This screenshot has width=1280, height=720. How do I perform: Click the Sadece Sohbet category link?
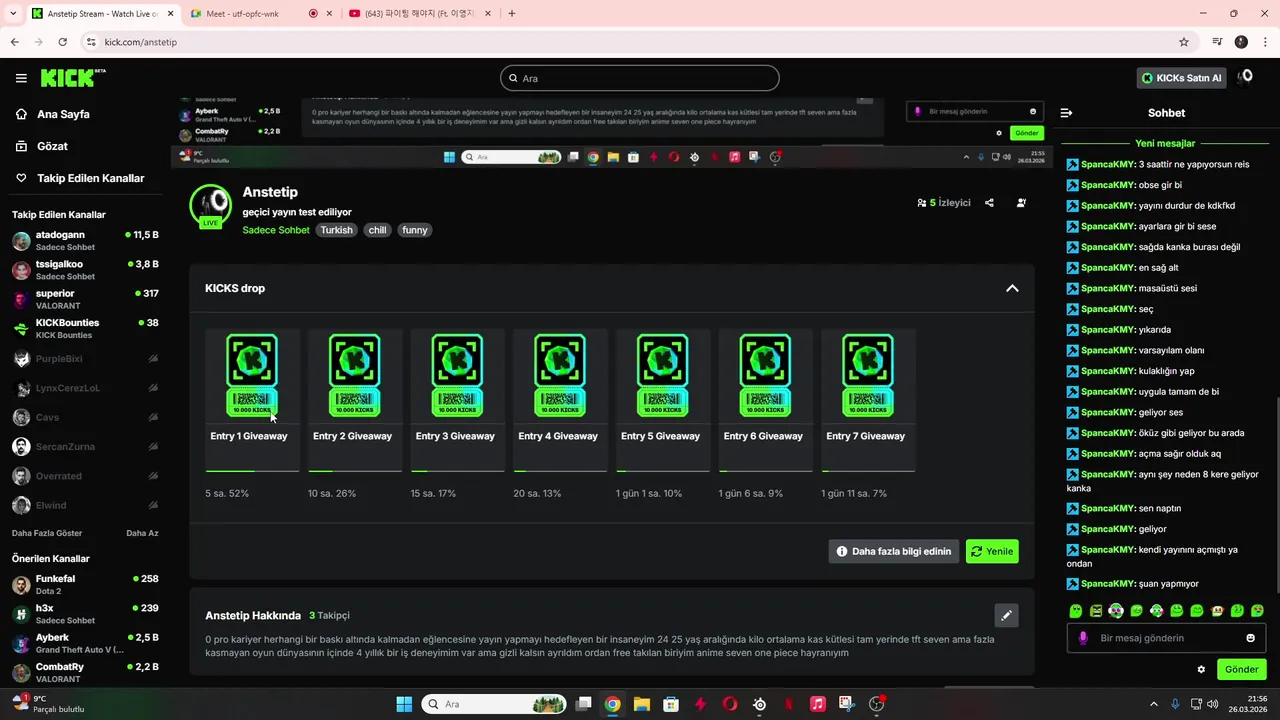276,230
